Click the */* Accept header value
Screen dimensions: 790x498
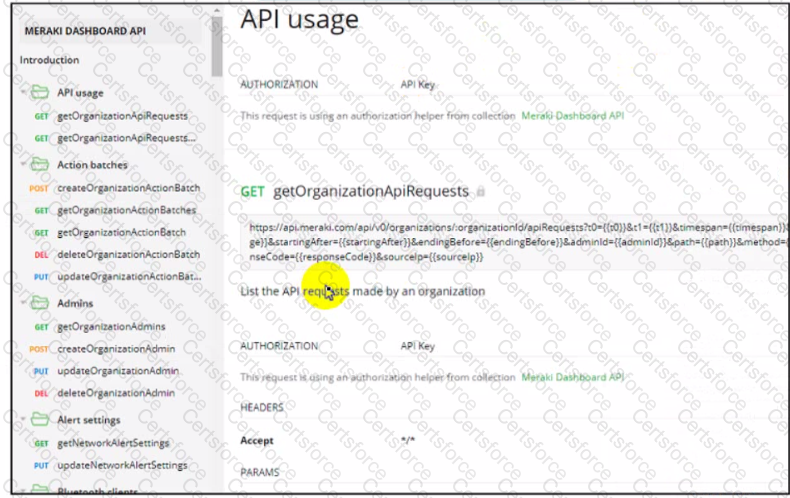pos(408,441)
